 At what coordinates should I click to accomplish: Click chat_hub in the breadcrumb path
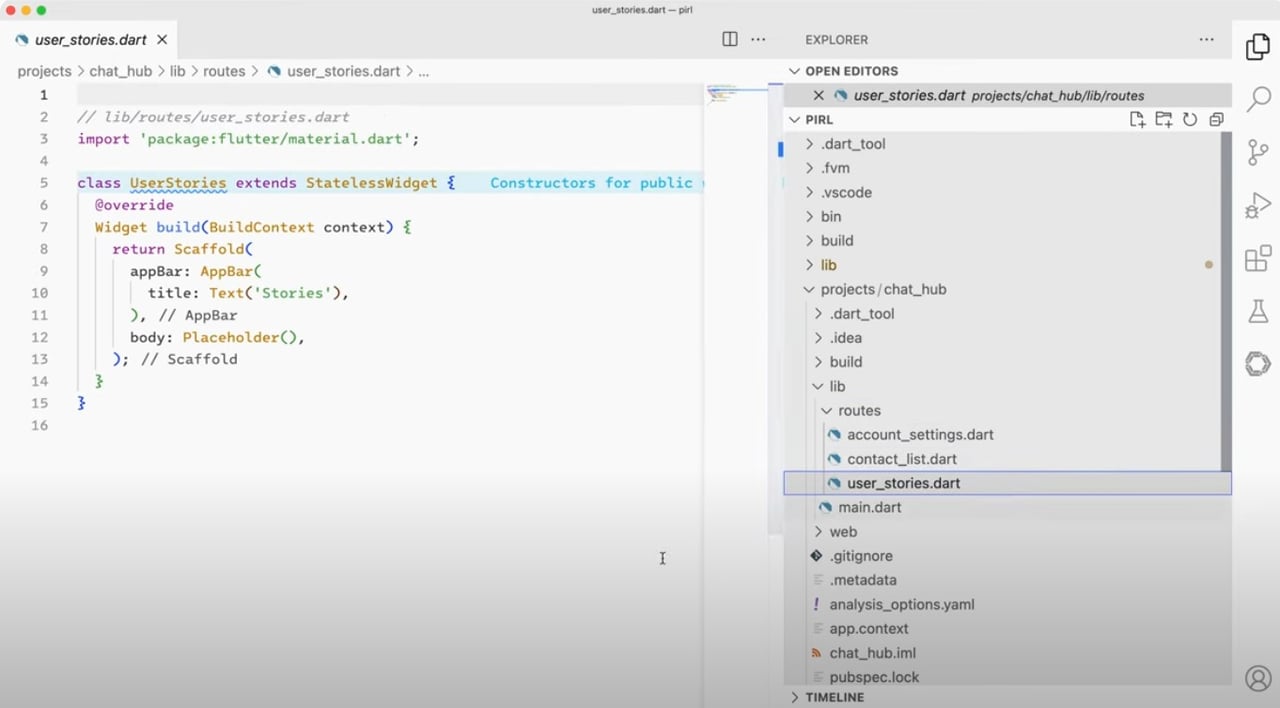pos(120,71)
